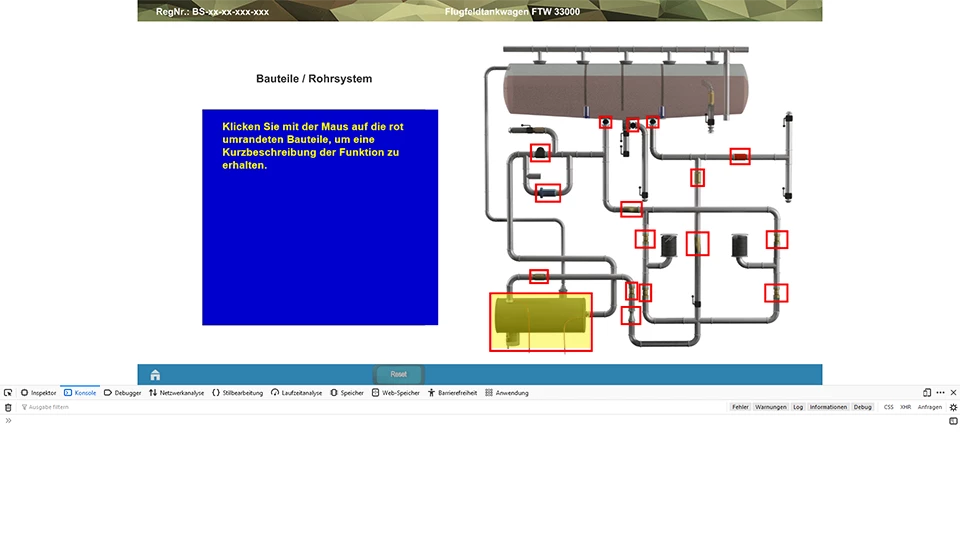Select the large valve between the two black drums
Screen dimensions: 960x540
697,244
